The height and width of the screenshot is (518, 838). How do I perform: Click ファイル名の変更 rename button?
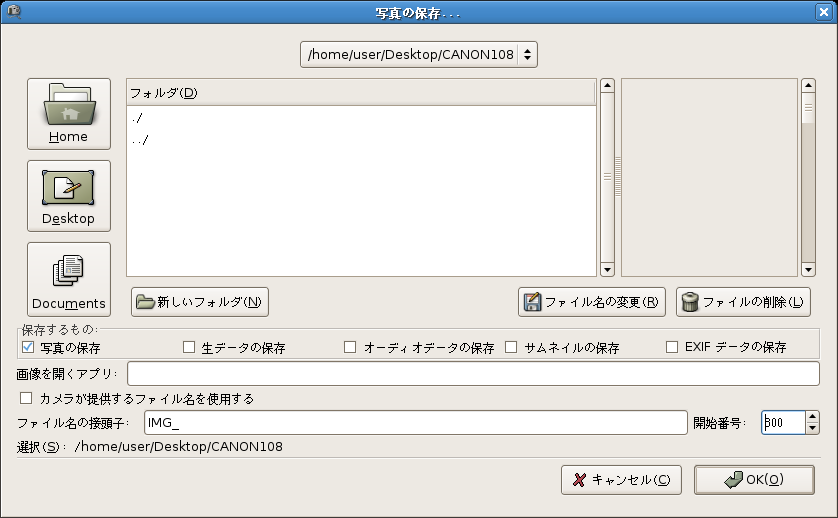coord(592,302)
